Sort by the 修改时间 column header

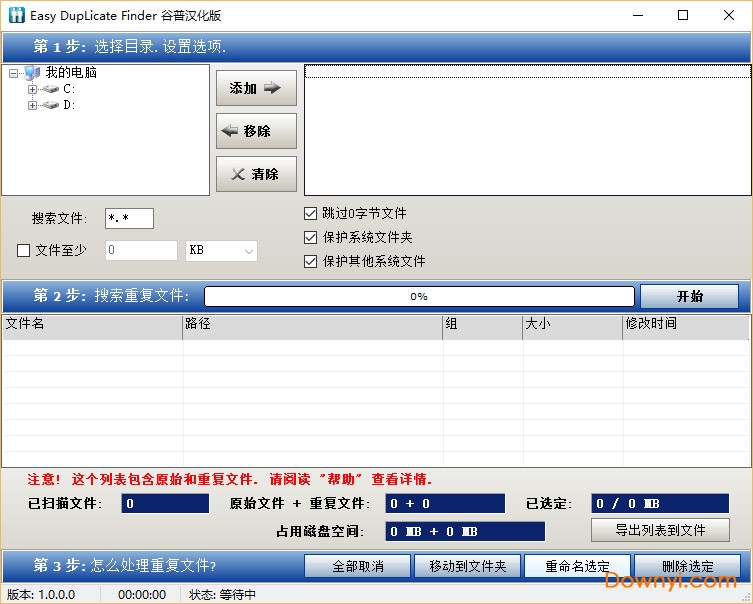pos(685,324)
